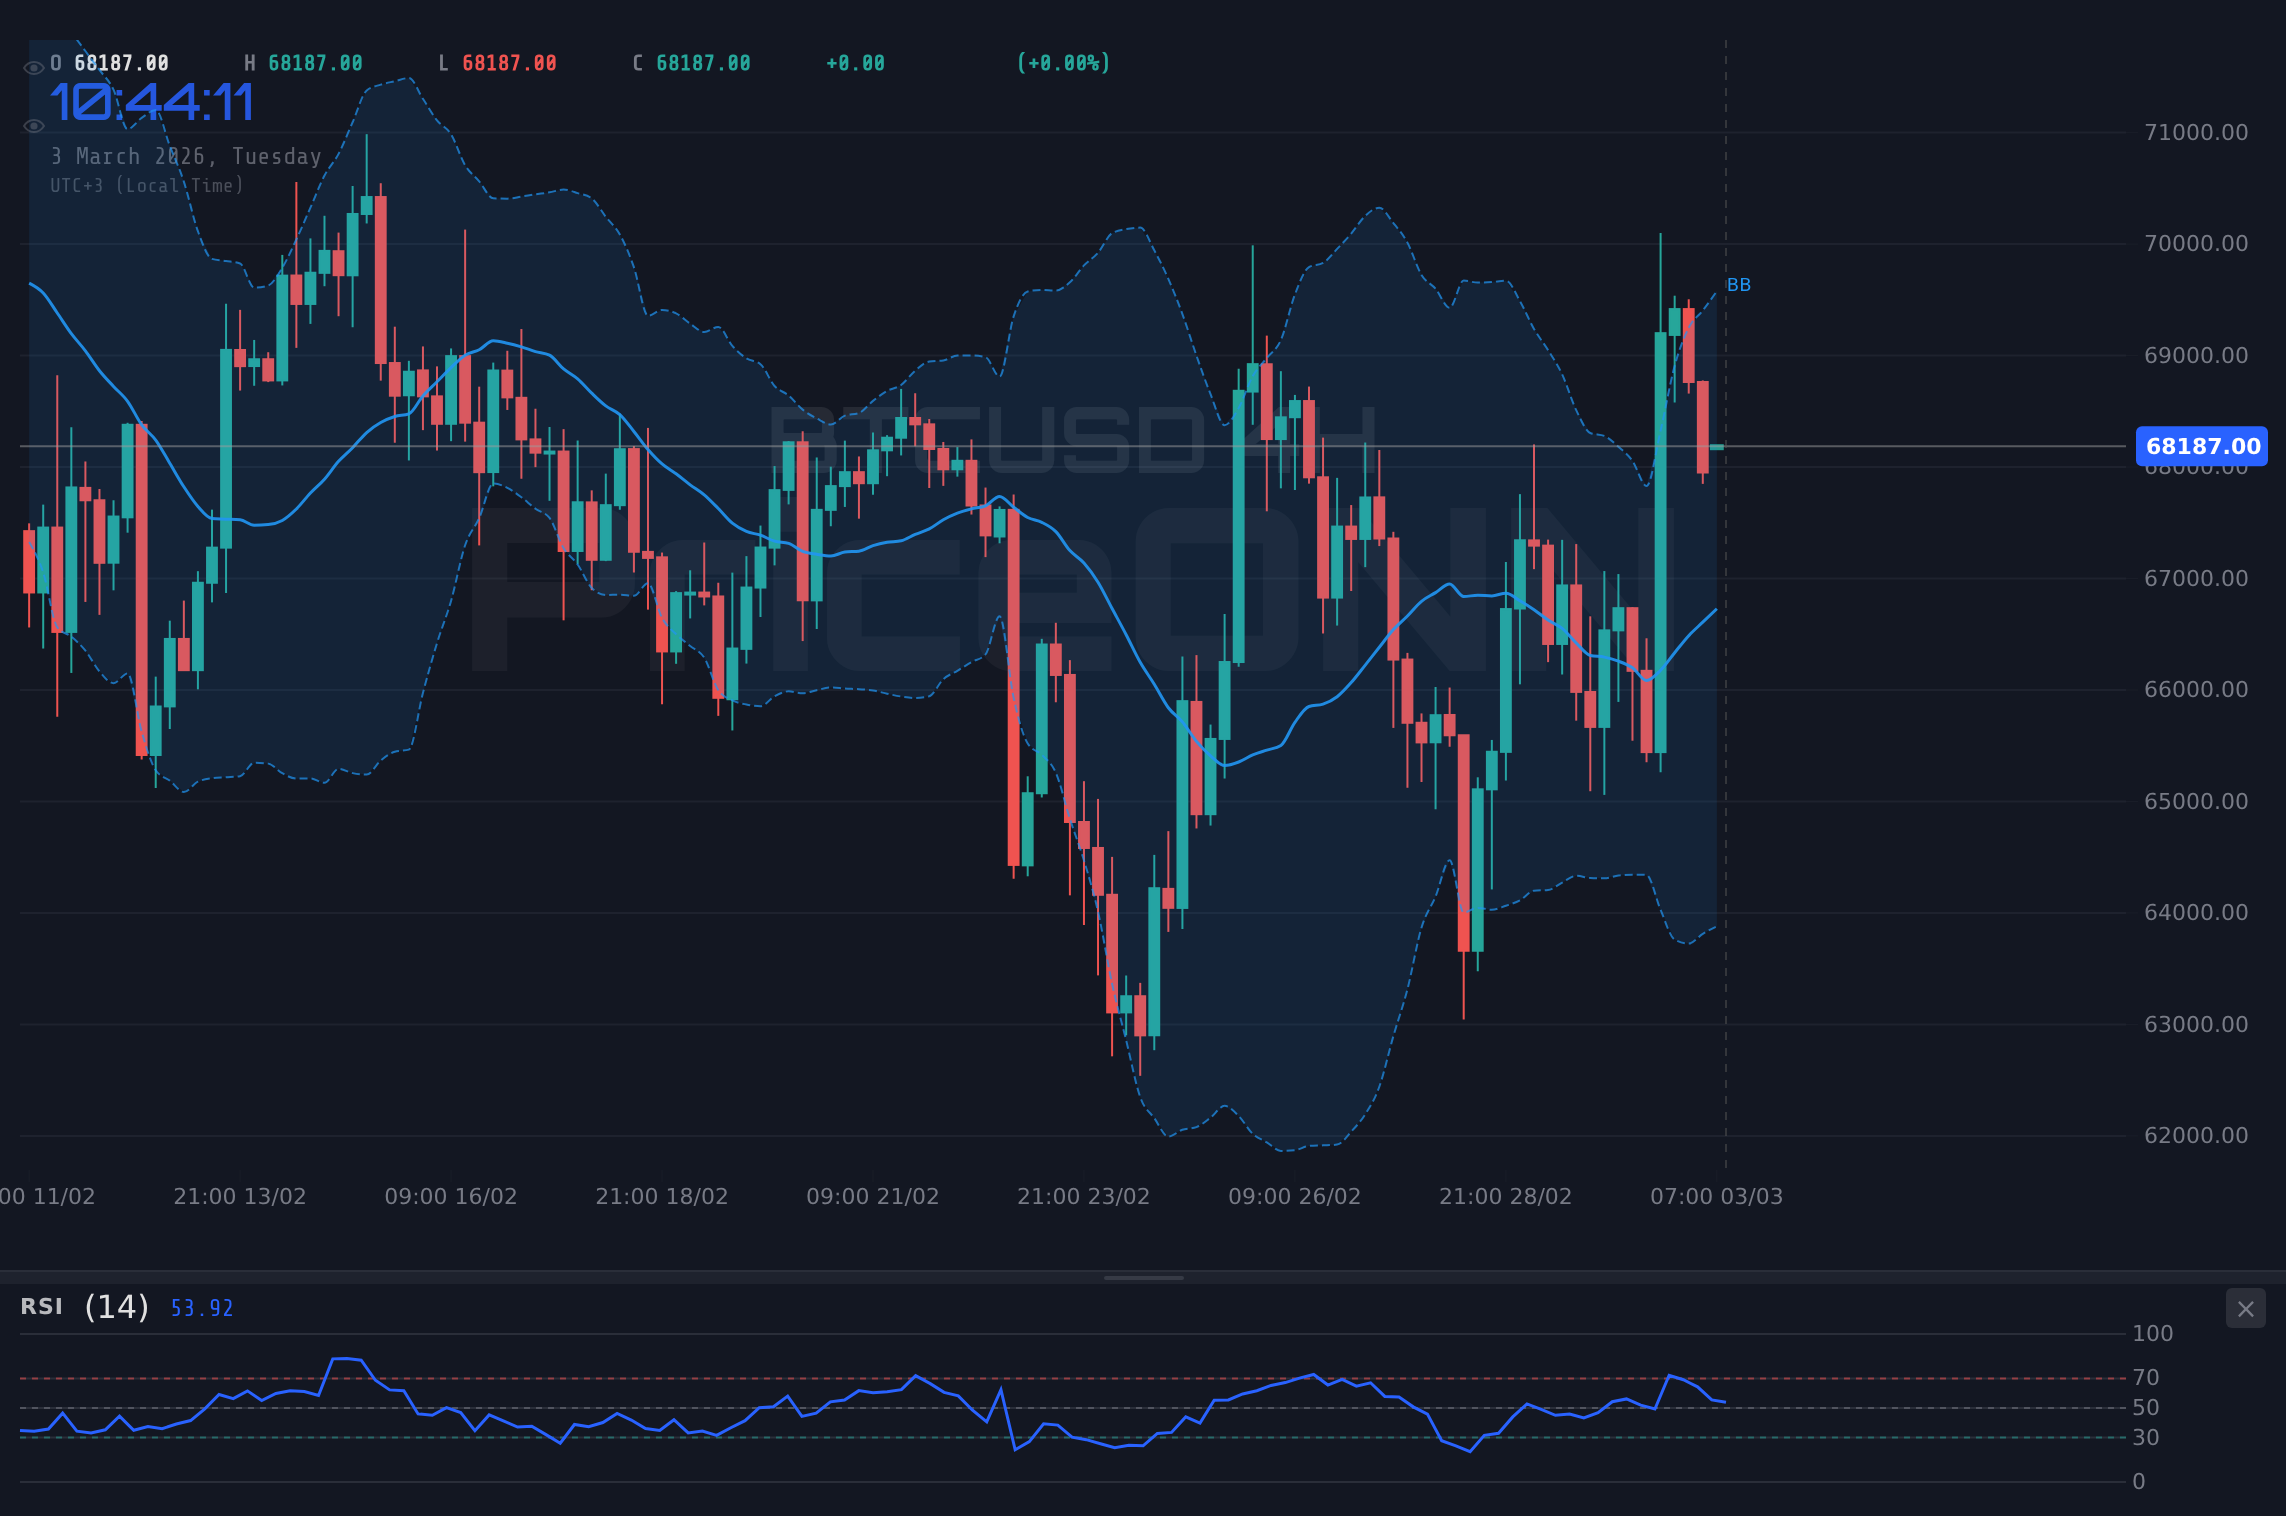
Task: Click the RSI value 53.92
Action: point(200,1308)
